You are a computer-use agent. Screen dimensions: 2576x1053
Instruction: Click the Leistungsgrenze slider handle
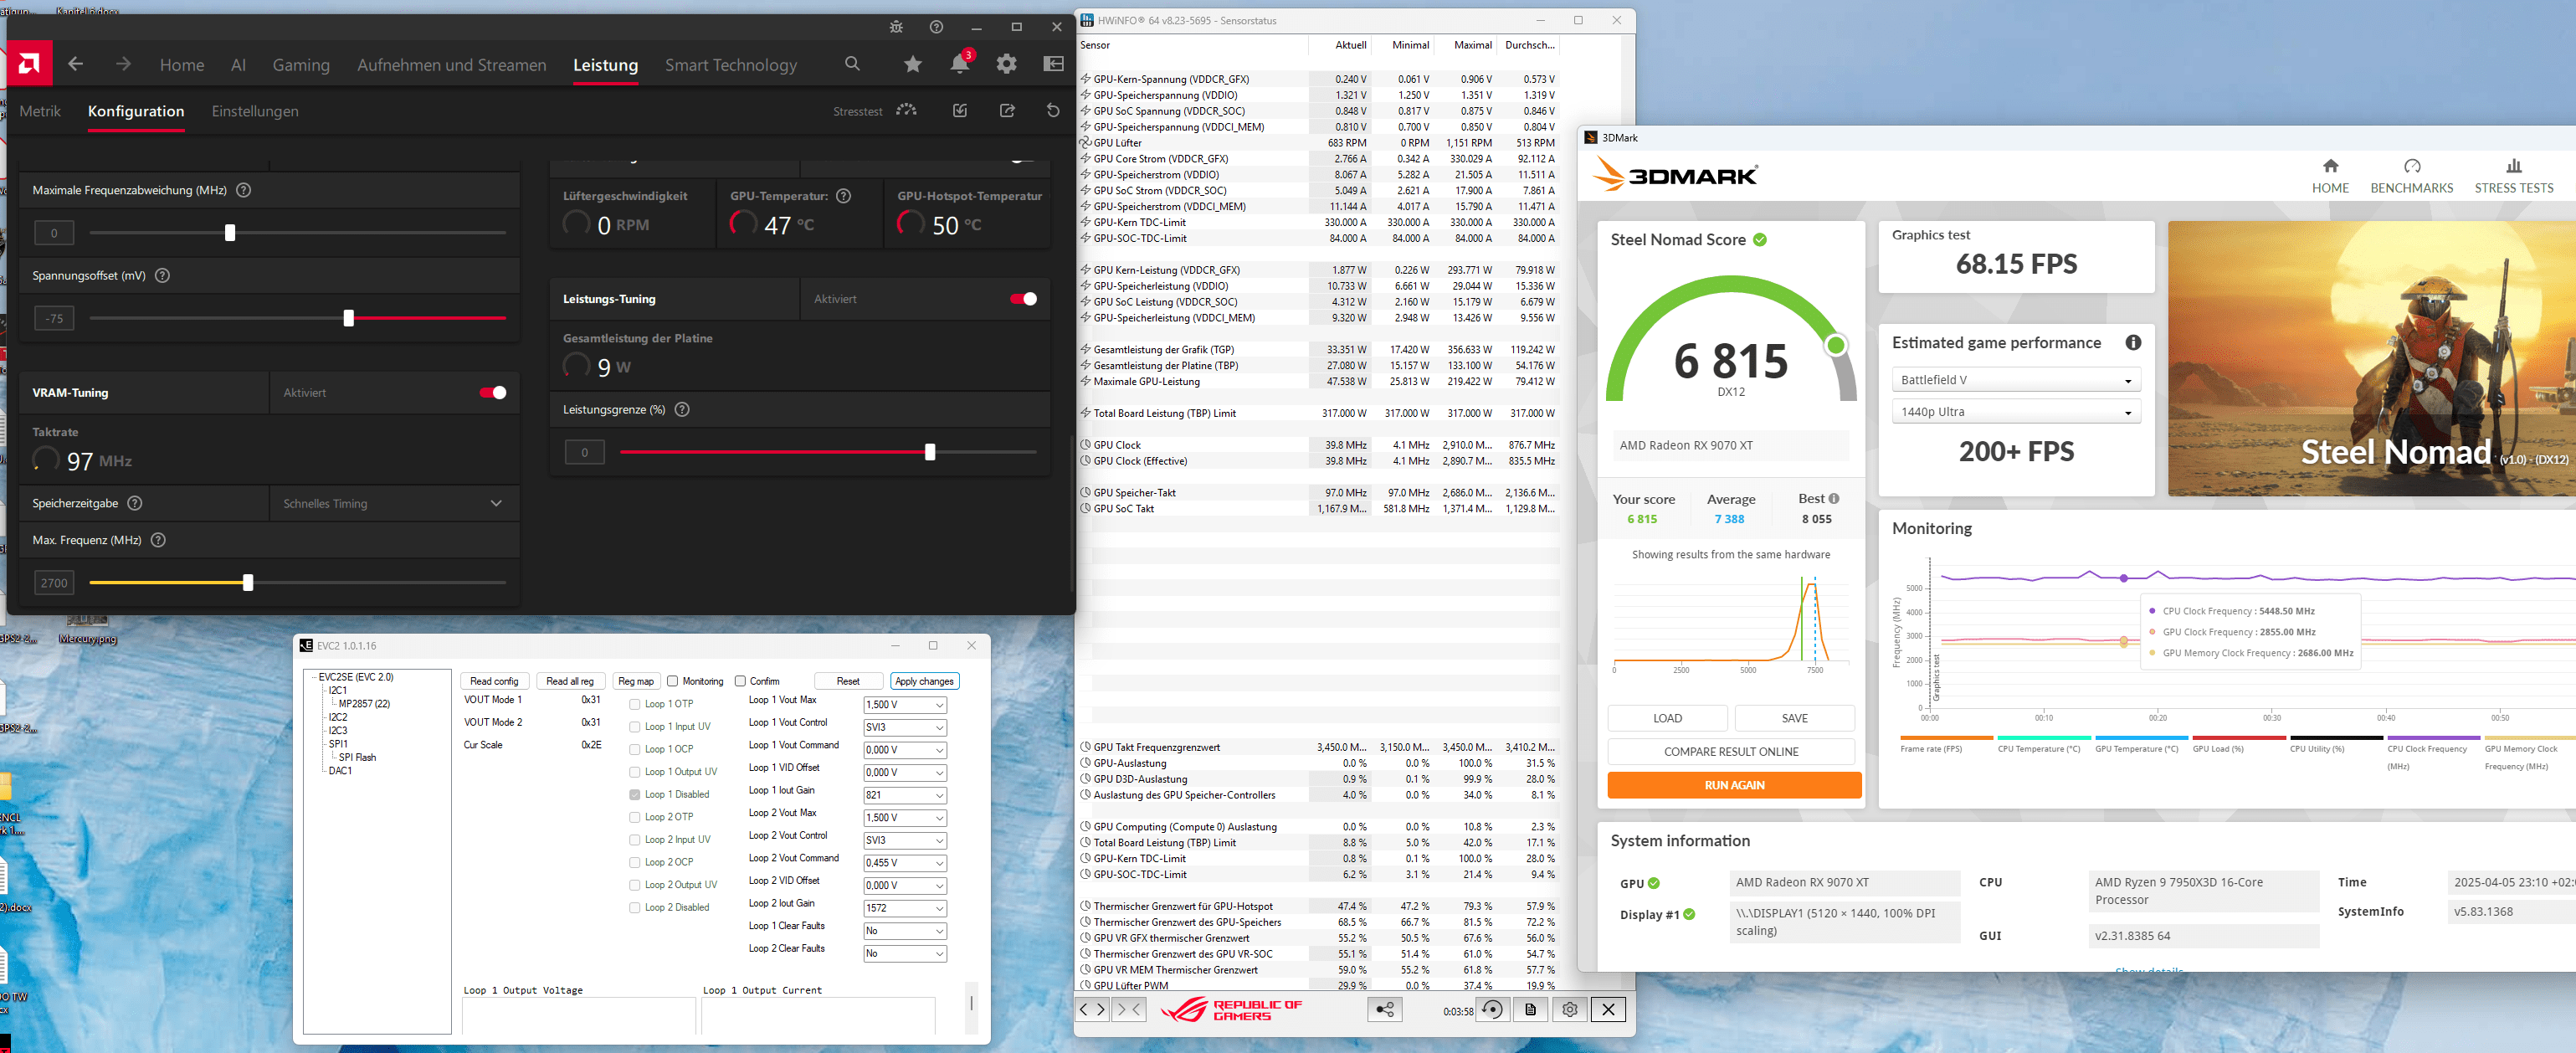930,452
